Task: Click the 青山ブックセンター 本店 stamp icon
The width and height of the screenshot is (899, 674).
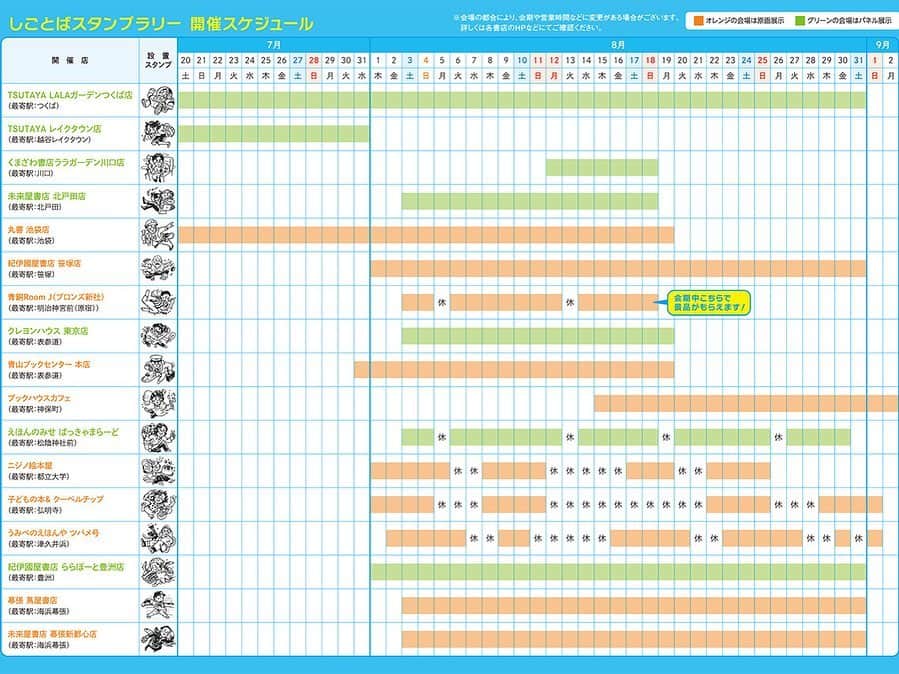Action: [158, 370]
